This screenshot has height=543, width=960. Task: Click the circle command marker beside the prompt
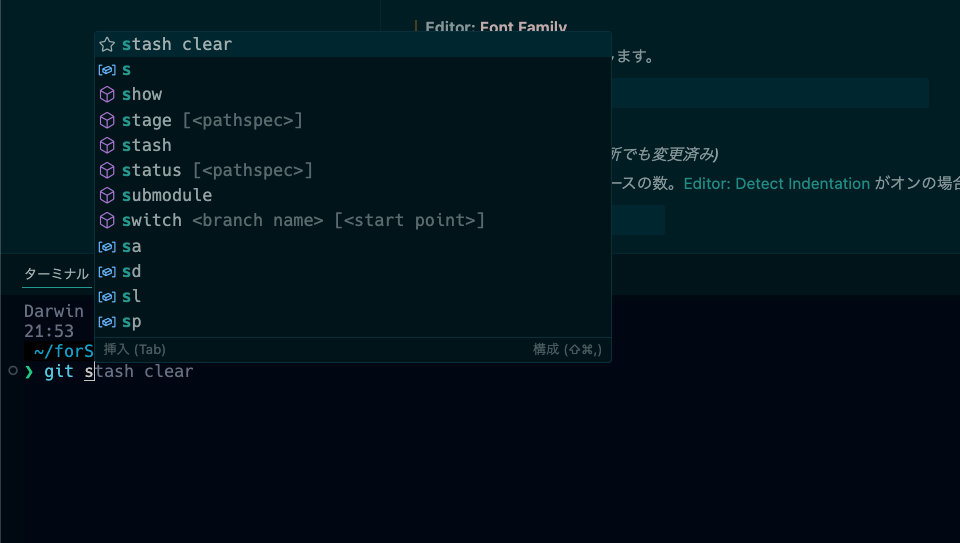[x=13, y=371]
